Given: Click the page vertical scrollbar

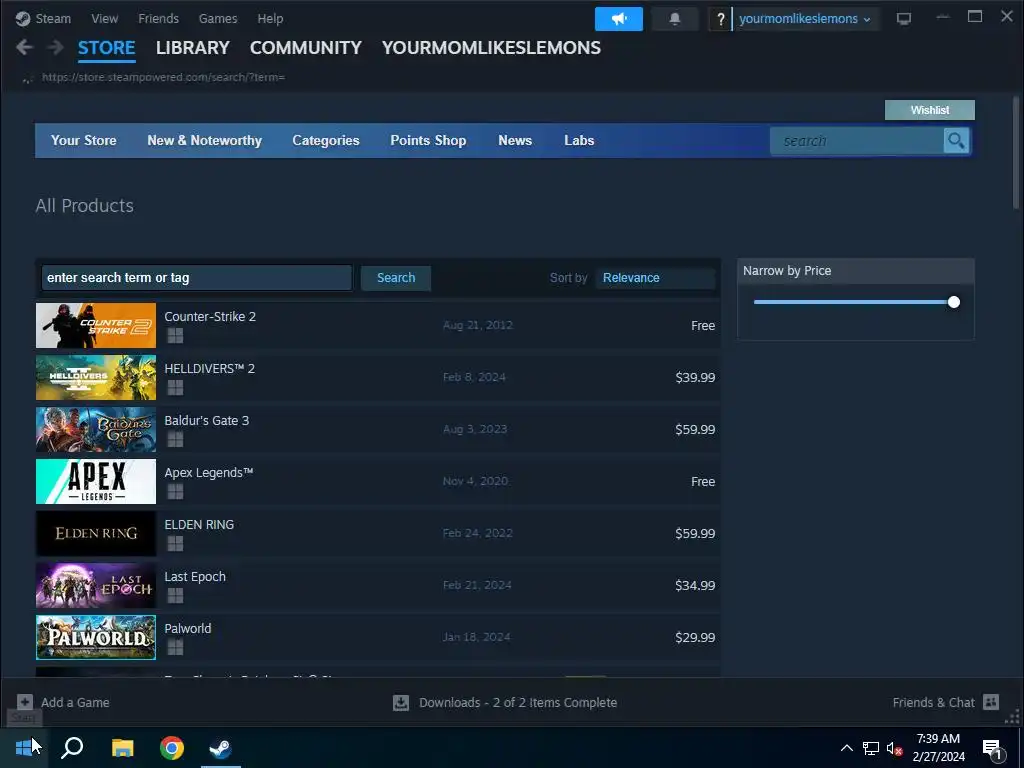Looking at the screenshot, I should point(1016,153).
